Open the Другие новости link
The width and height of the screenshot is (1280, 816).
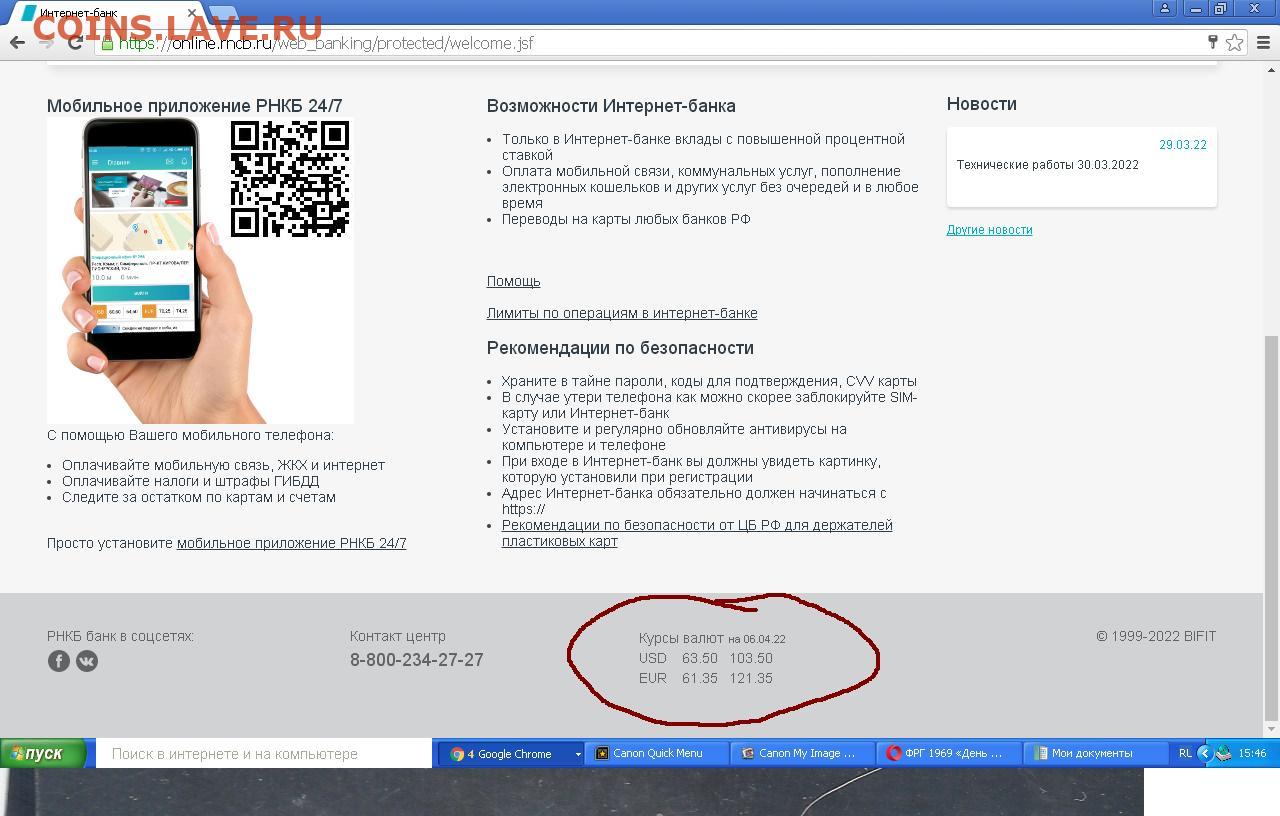pyautogui.click(x=989, y=230)
